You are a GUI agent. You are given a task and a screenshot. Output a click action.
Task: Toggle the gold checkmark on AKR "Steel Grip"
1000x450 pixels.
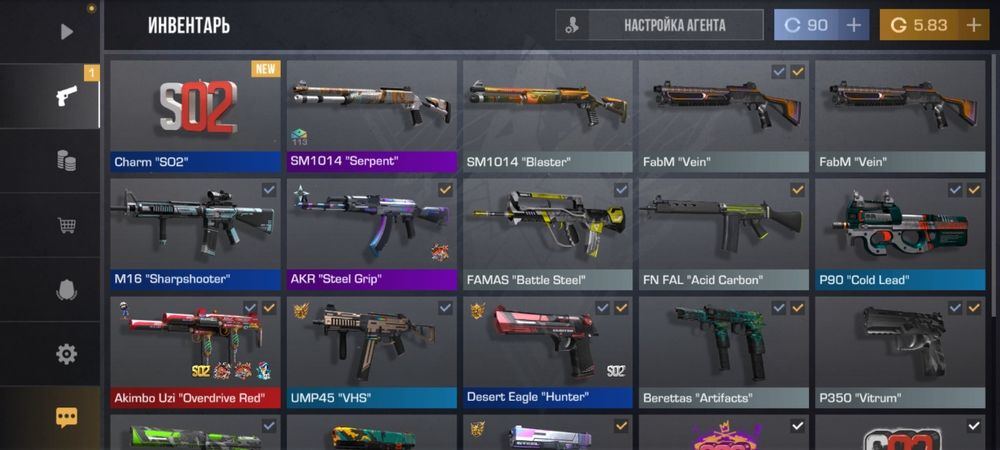coord(445,189)
